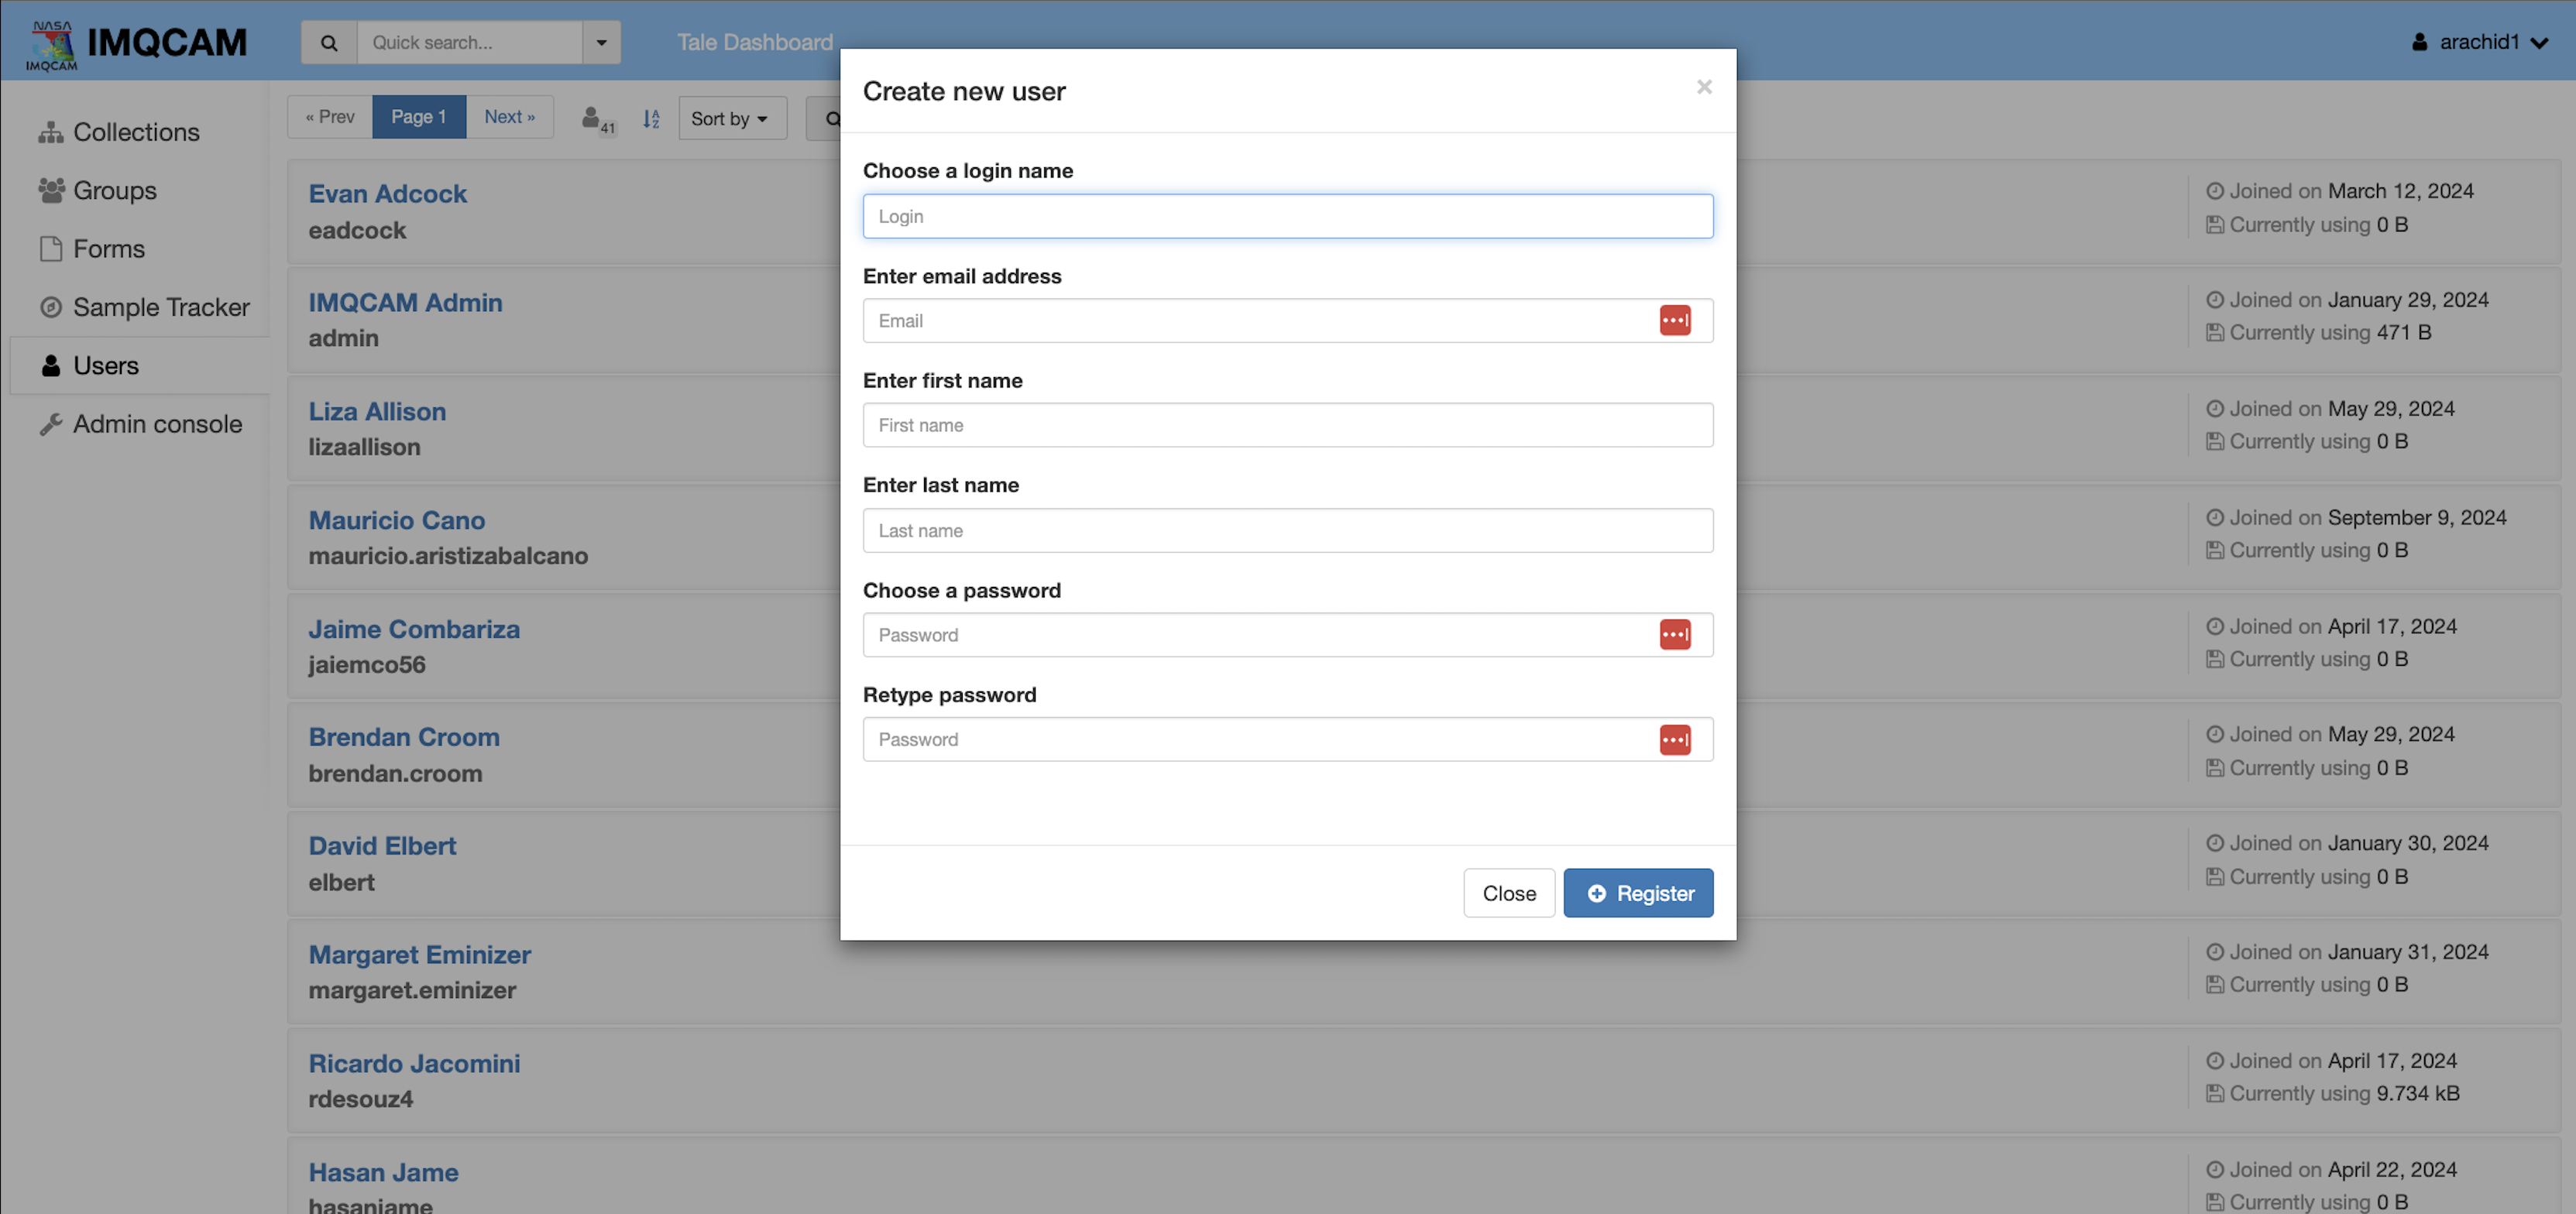Click the IMQCAM NASA logo
This screenshot has height=1214, width=2576.
click(x=52, y=45)
